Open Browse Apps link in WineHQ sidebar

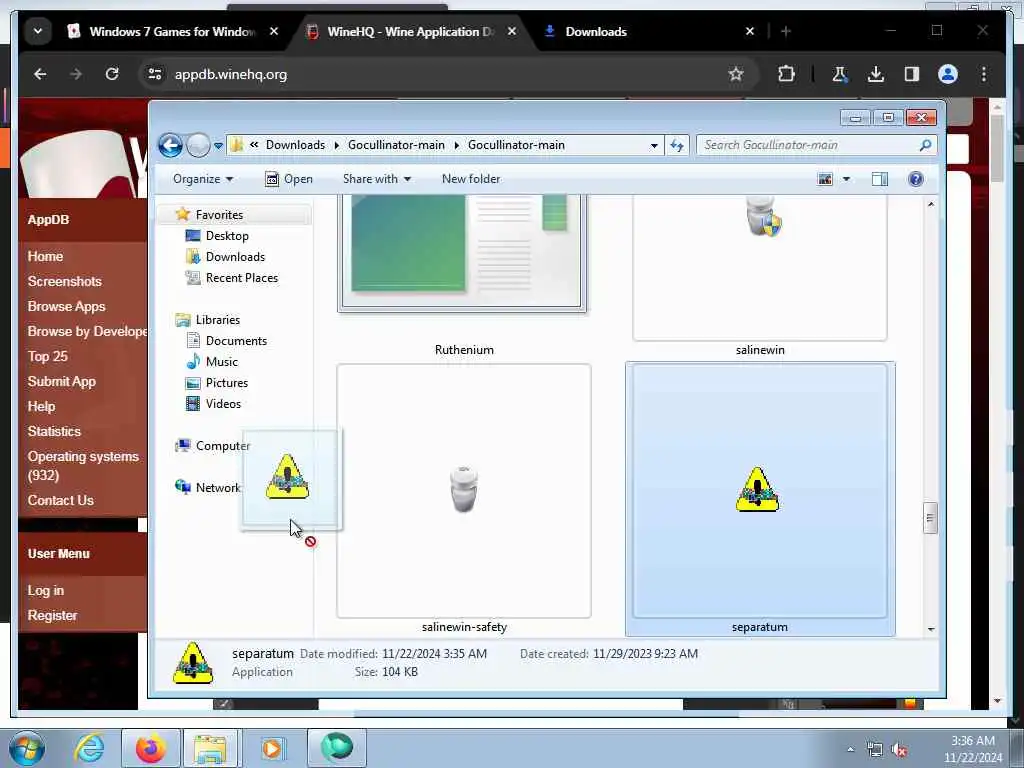(x=66, y=306)
